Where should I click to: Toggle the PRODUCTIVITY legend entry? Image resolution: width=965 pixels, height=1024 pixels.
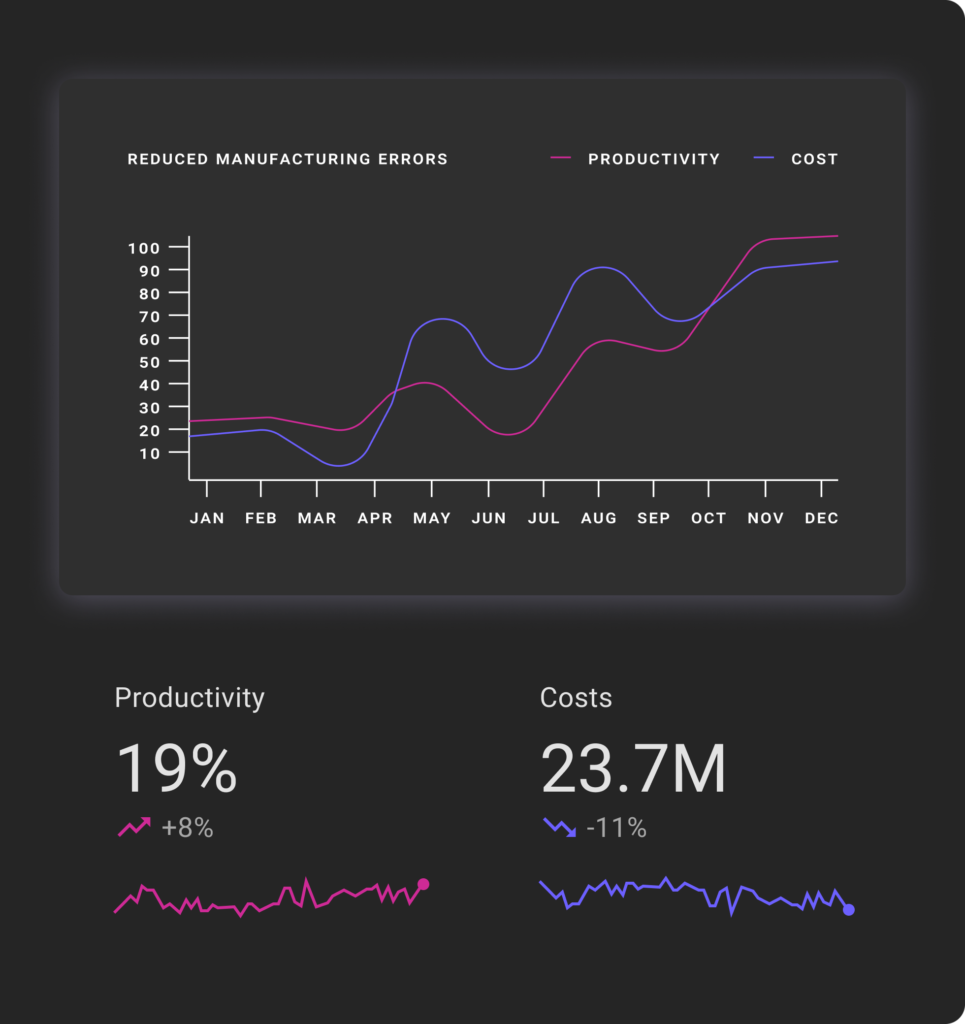[x=653, y=159]
